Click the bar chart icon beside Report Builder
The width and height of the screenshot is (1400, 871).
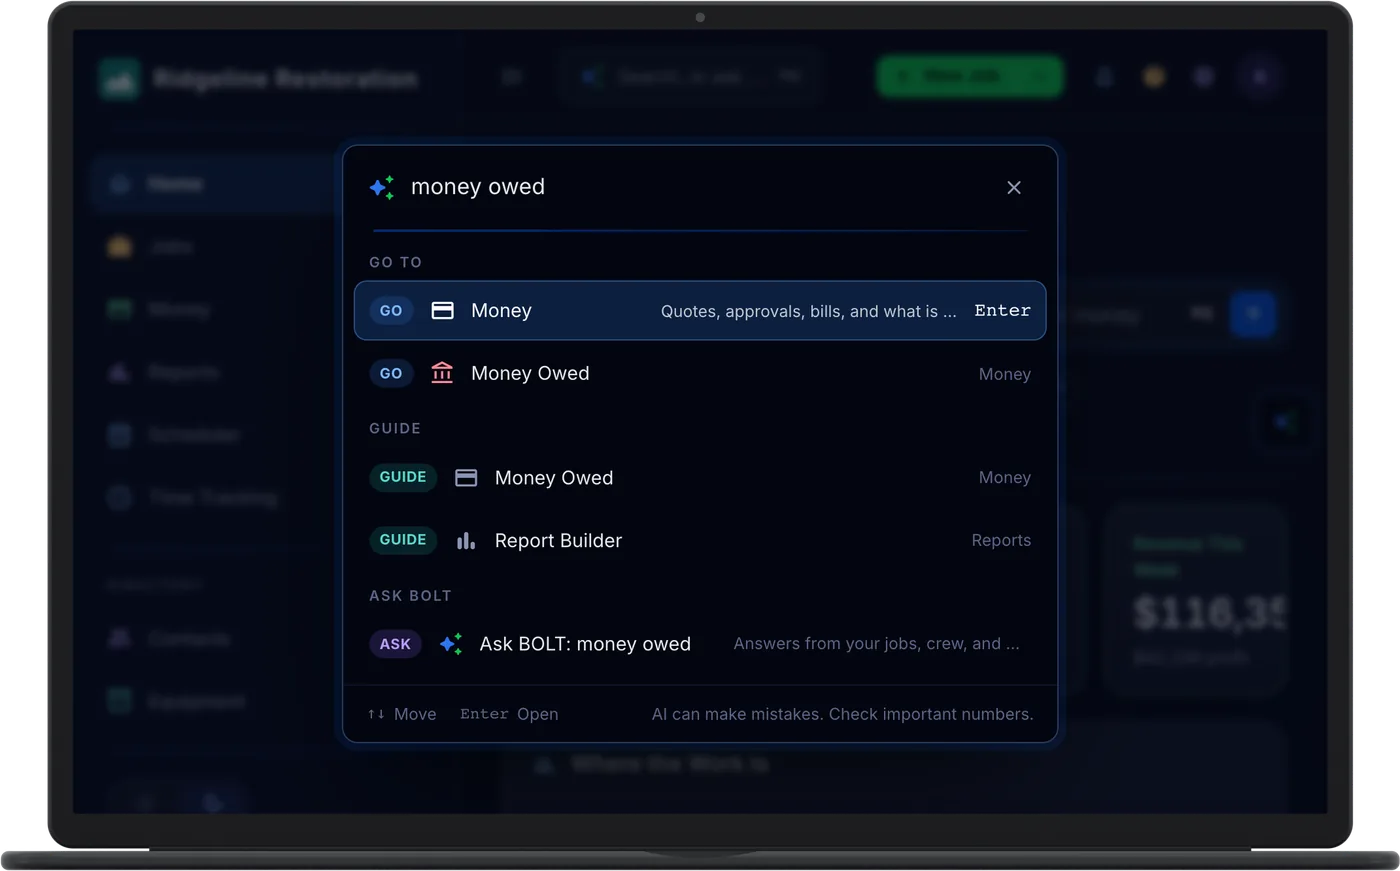(x=466, y=541)
